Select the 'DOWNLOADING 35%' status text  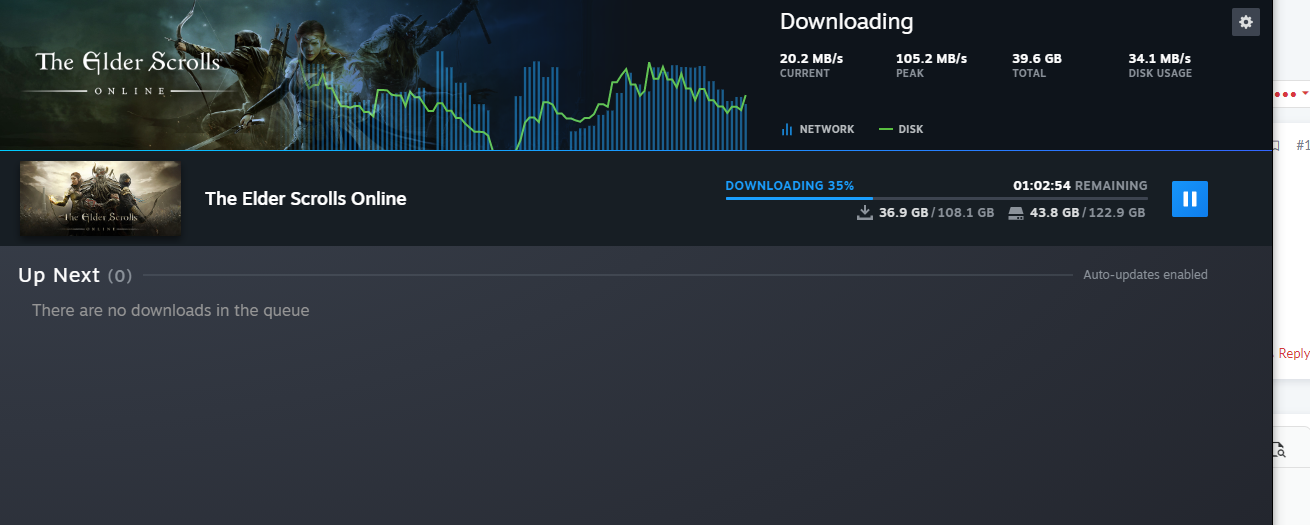(x=790, y=186)
